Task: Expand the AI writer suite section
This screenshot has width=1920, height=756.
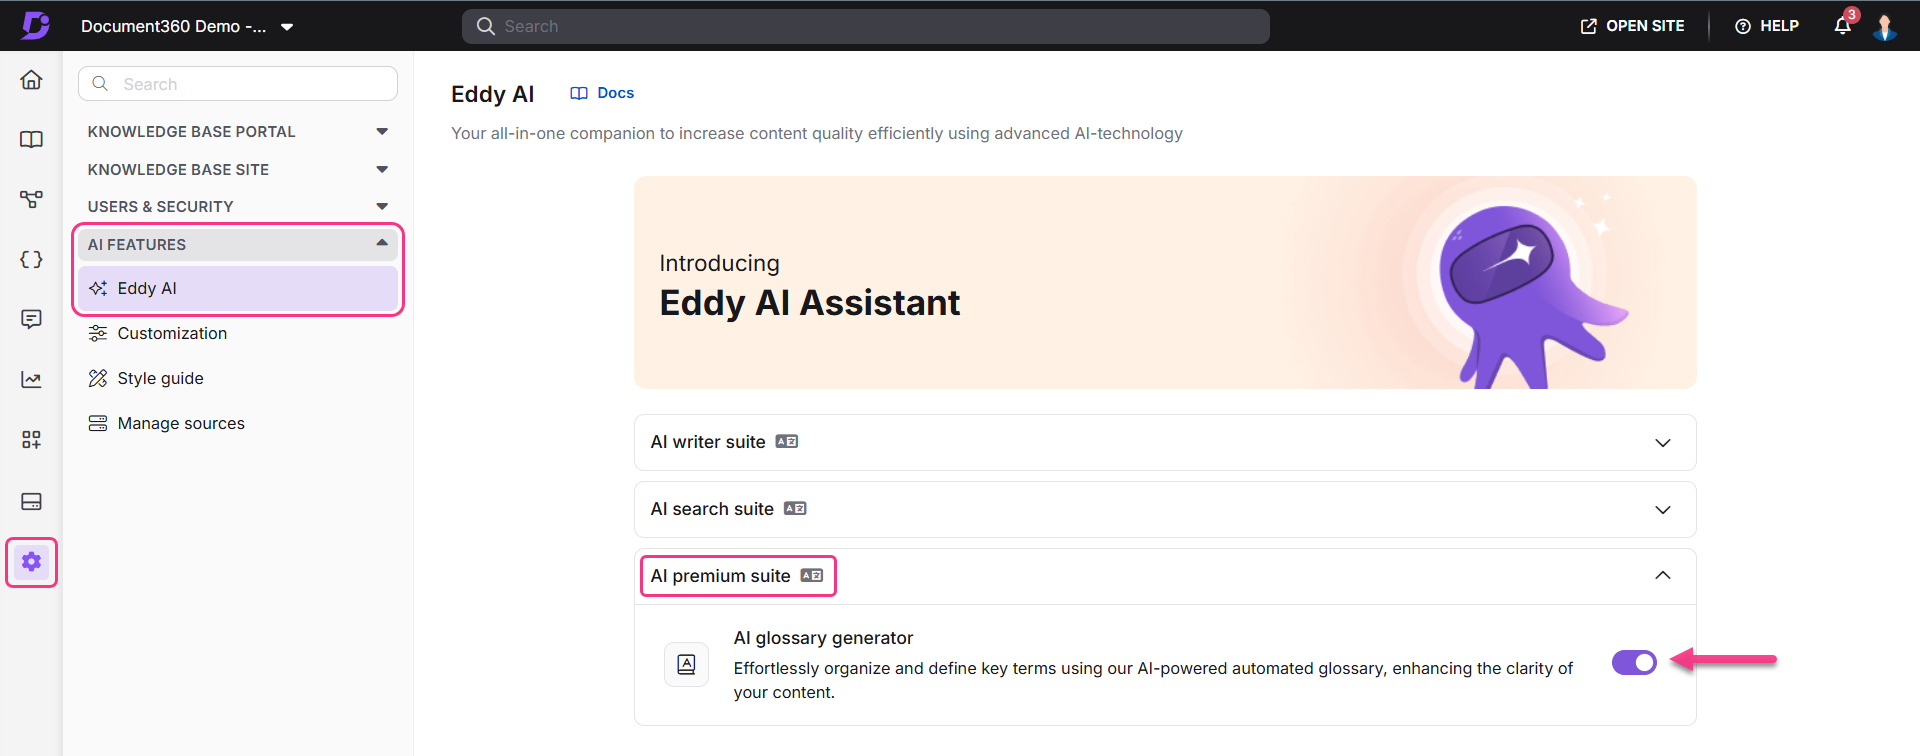Action: click(x=1662, y=443)
